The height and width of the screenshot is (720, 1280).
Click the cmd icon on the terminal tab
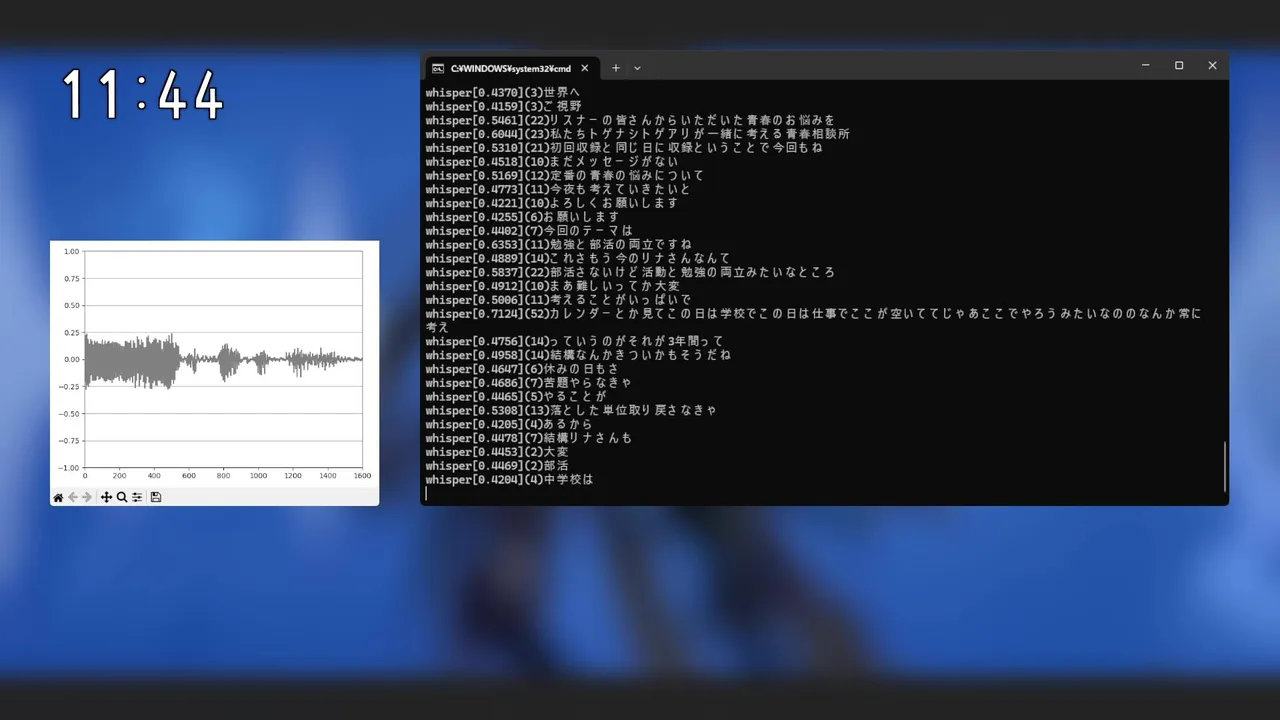pyautogui.click(x=438, y=68)
